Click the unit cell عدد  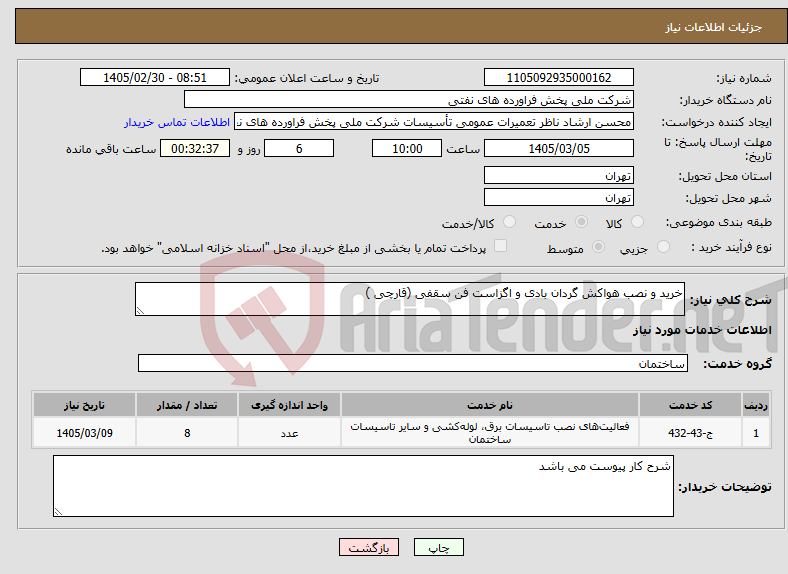pyautogui.click(x=289, y=433)
